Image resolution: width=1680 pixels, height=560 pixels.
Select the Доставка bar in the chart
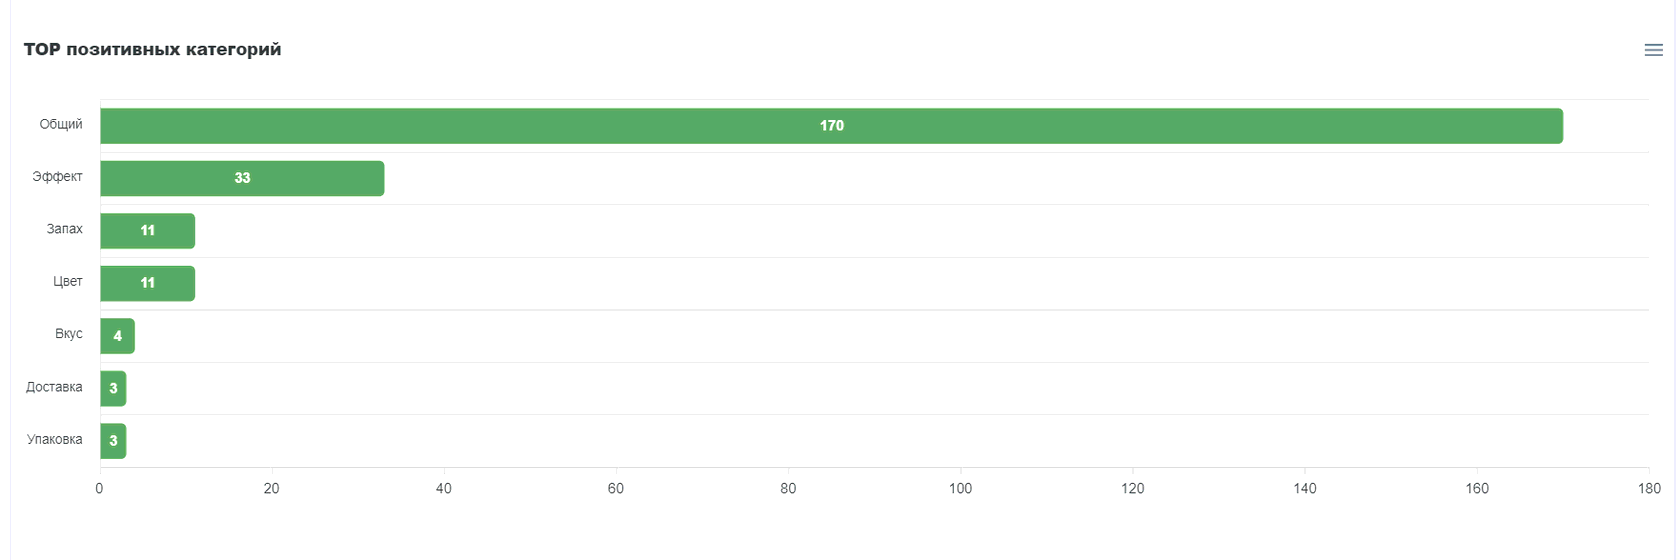[113, 388]
